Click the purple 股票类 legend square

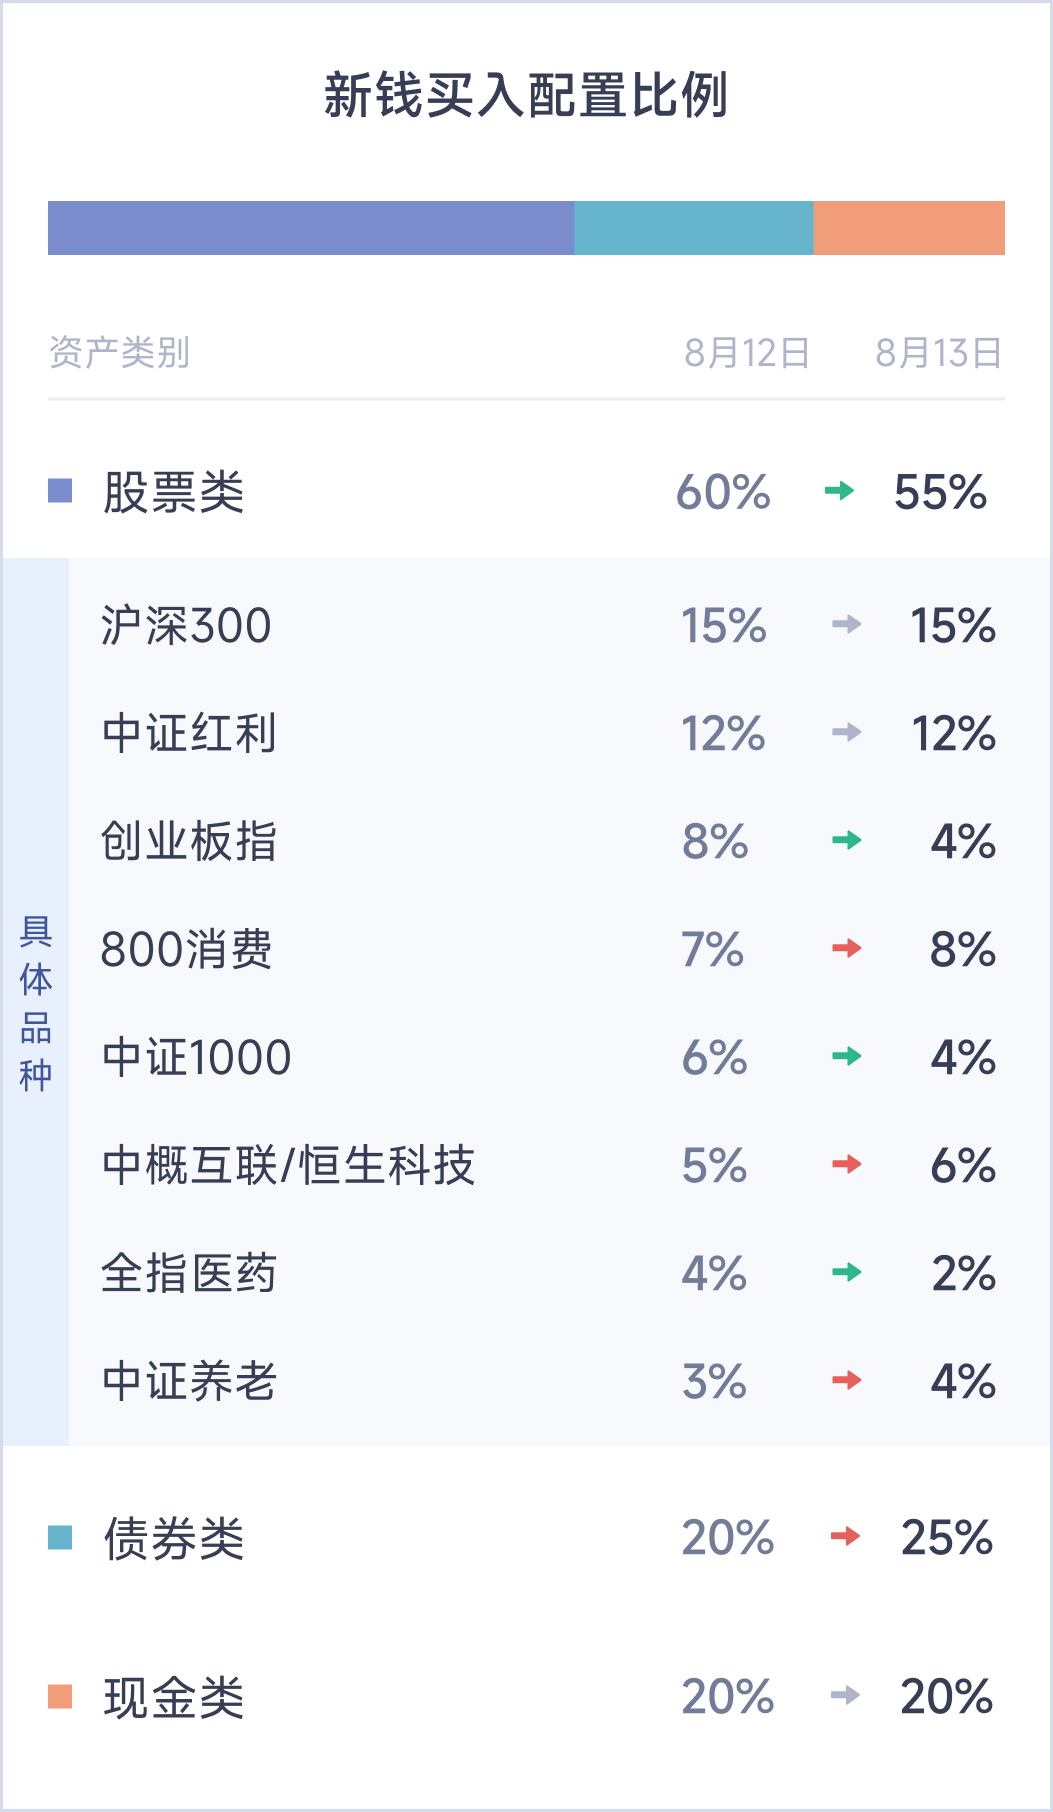(60, 491)
